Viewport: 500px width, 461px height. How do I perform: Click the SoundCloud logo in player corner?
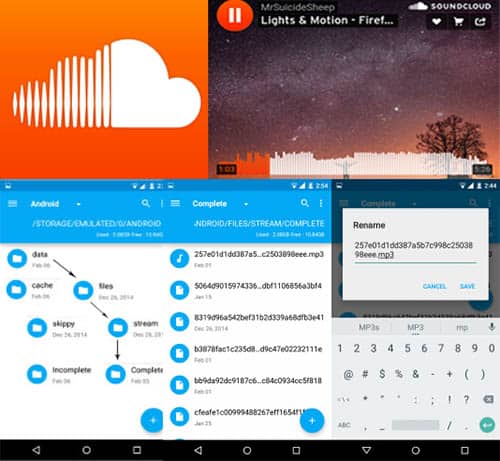449,6
